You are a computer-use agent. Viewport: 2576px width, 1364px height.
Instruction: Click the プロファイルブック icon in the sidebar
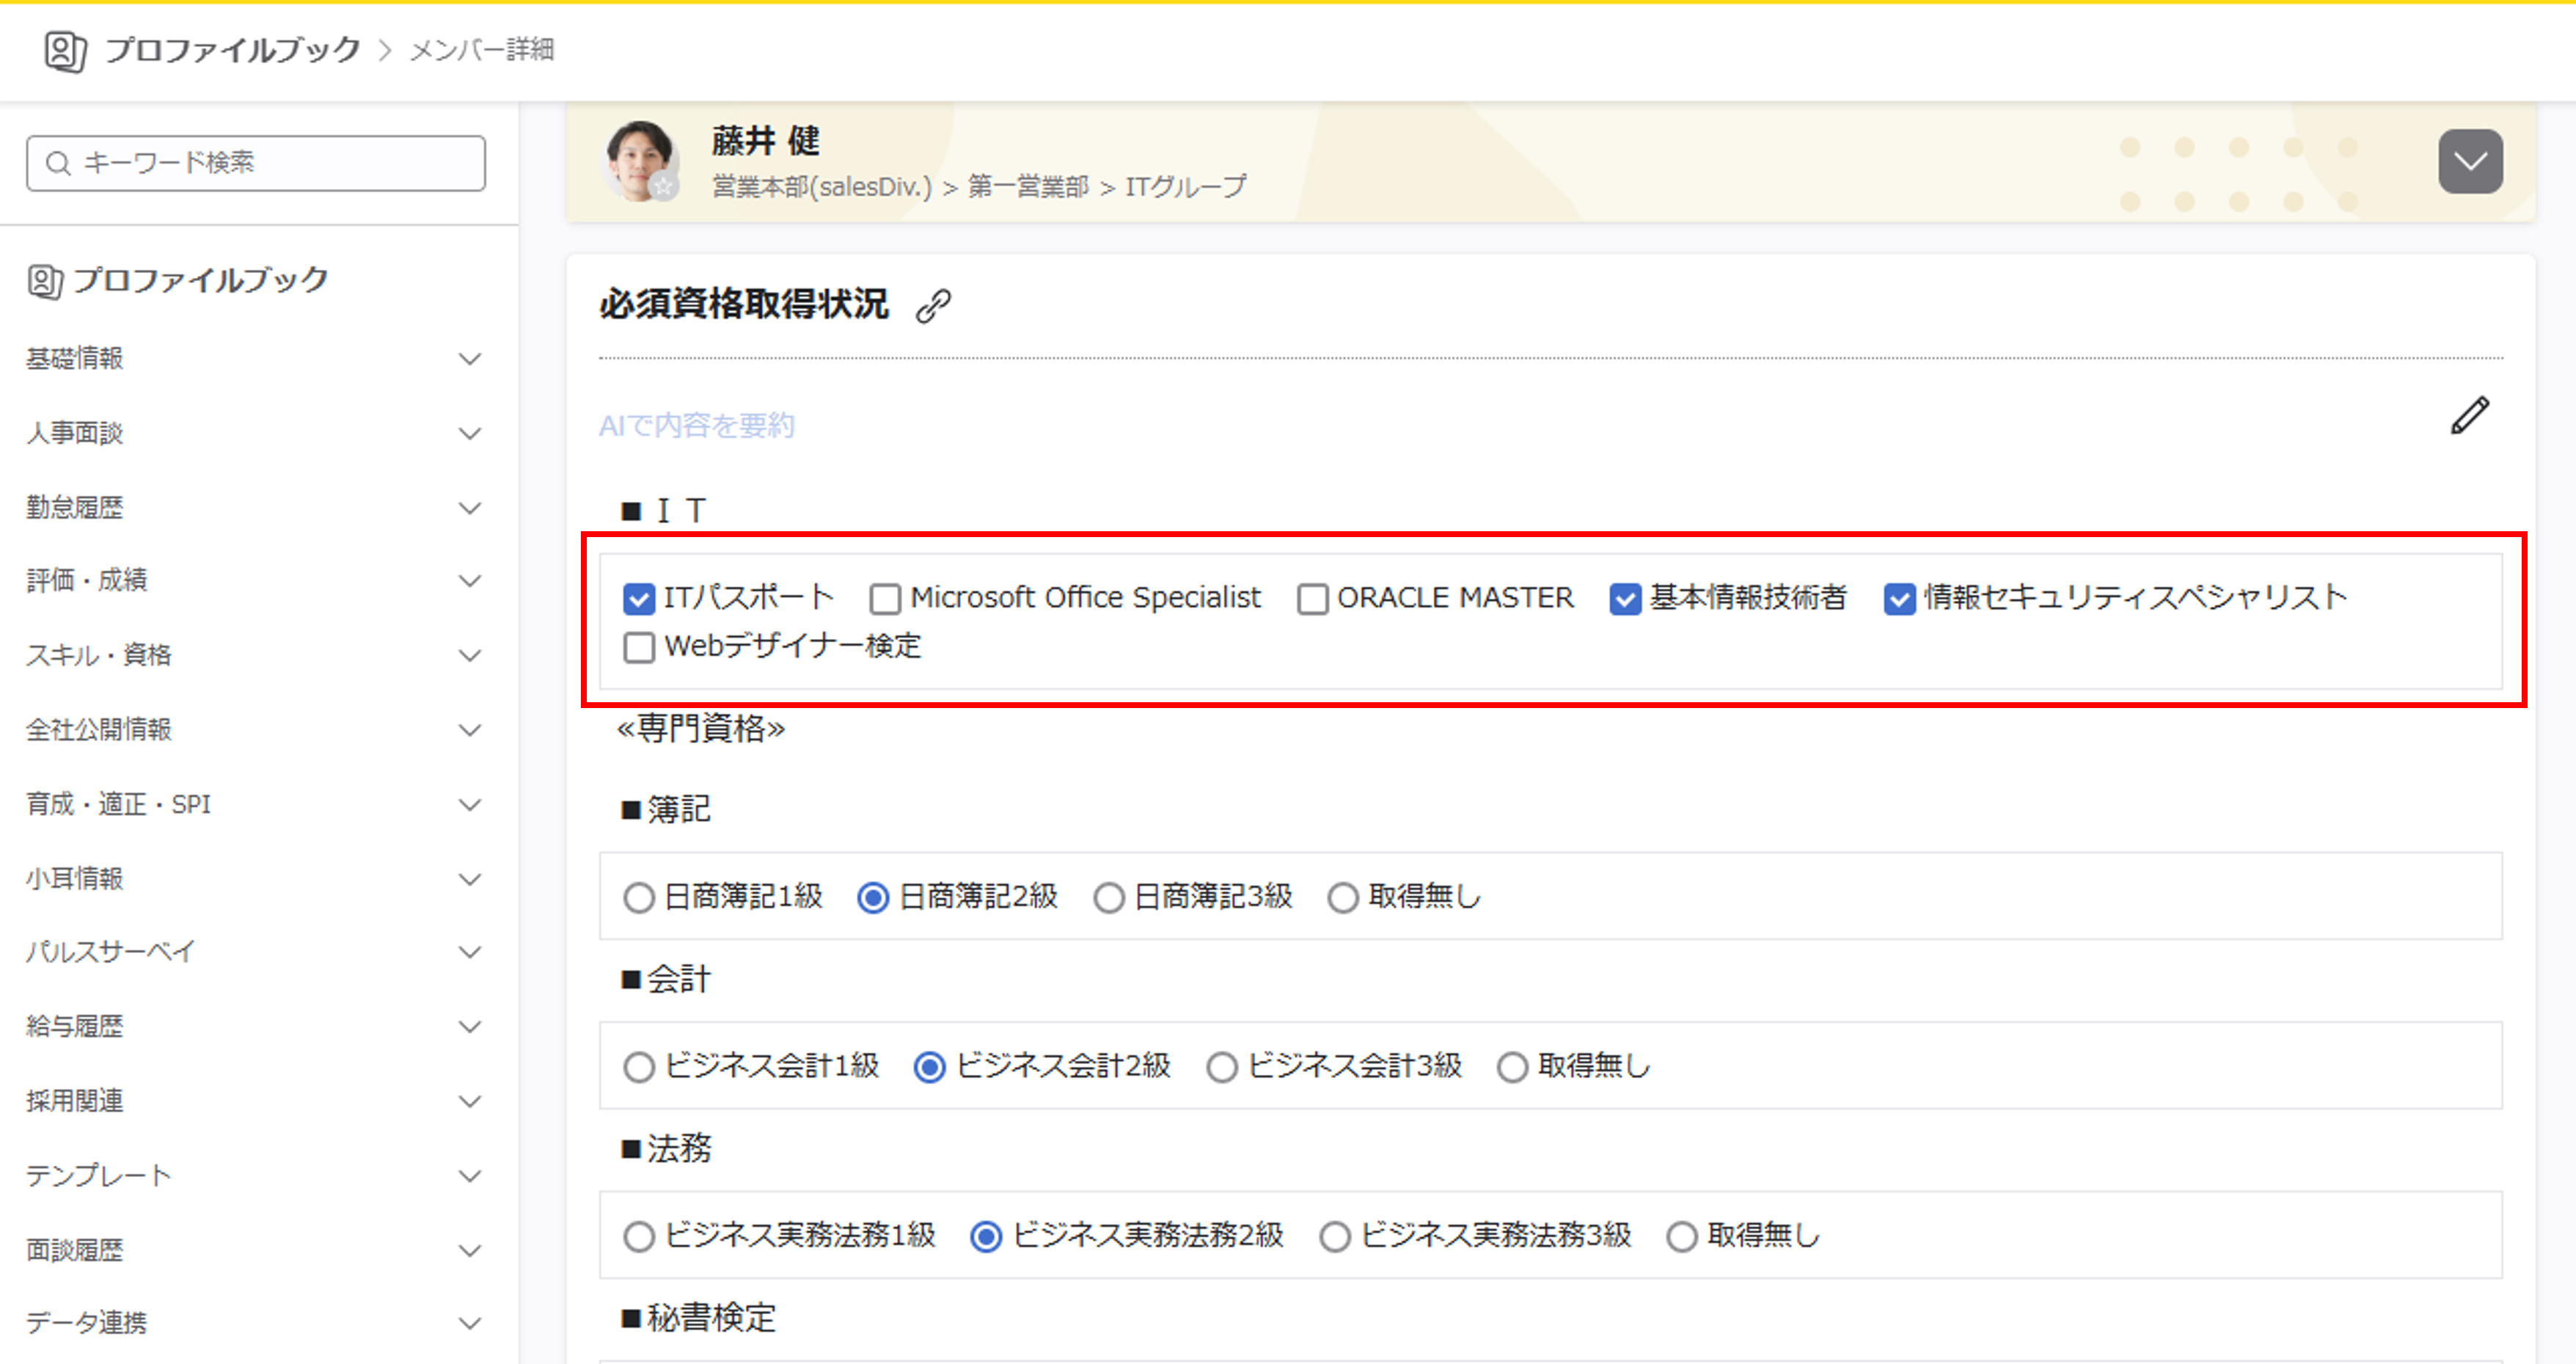[44, 281]
